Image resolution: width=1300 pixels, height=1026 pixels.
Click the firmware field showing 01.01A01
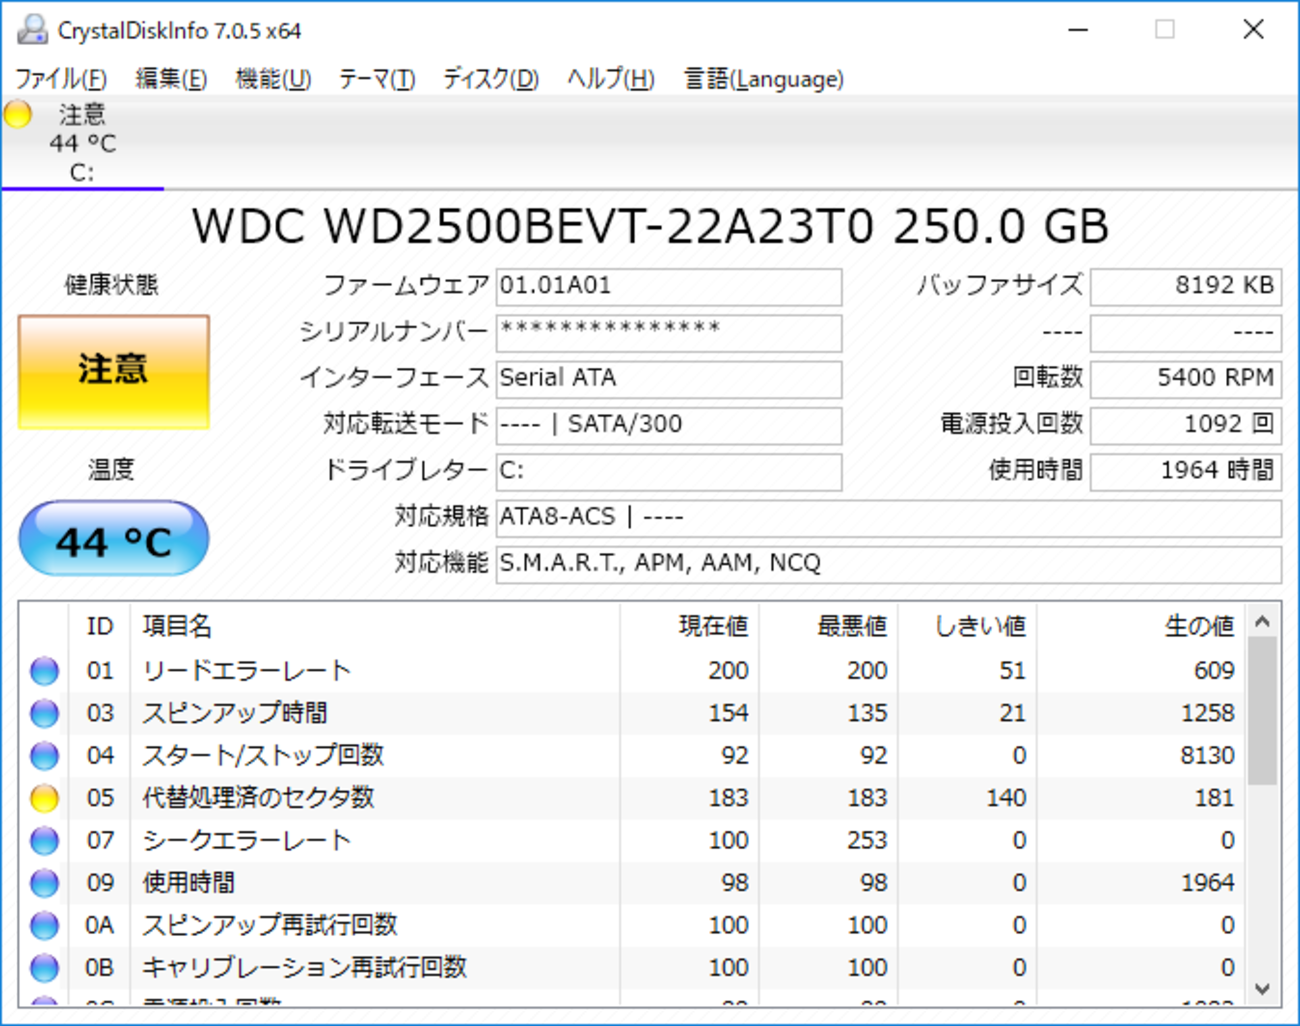coord(669,286)
